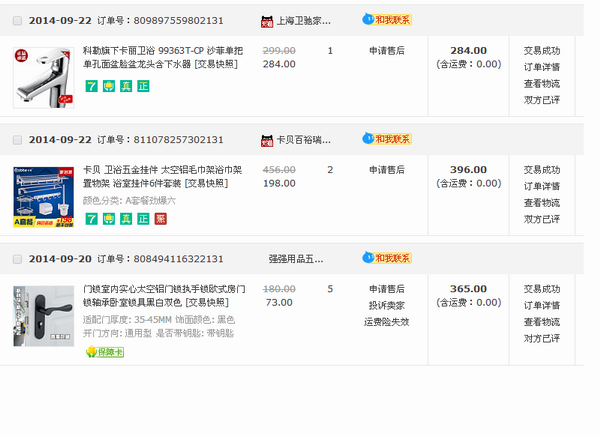Screen dimensions: 600x437
Task: Click the Tmall icon beside 上海卫驰家
Action: pos(267,20)
